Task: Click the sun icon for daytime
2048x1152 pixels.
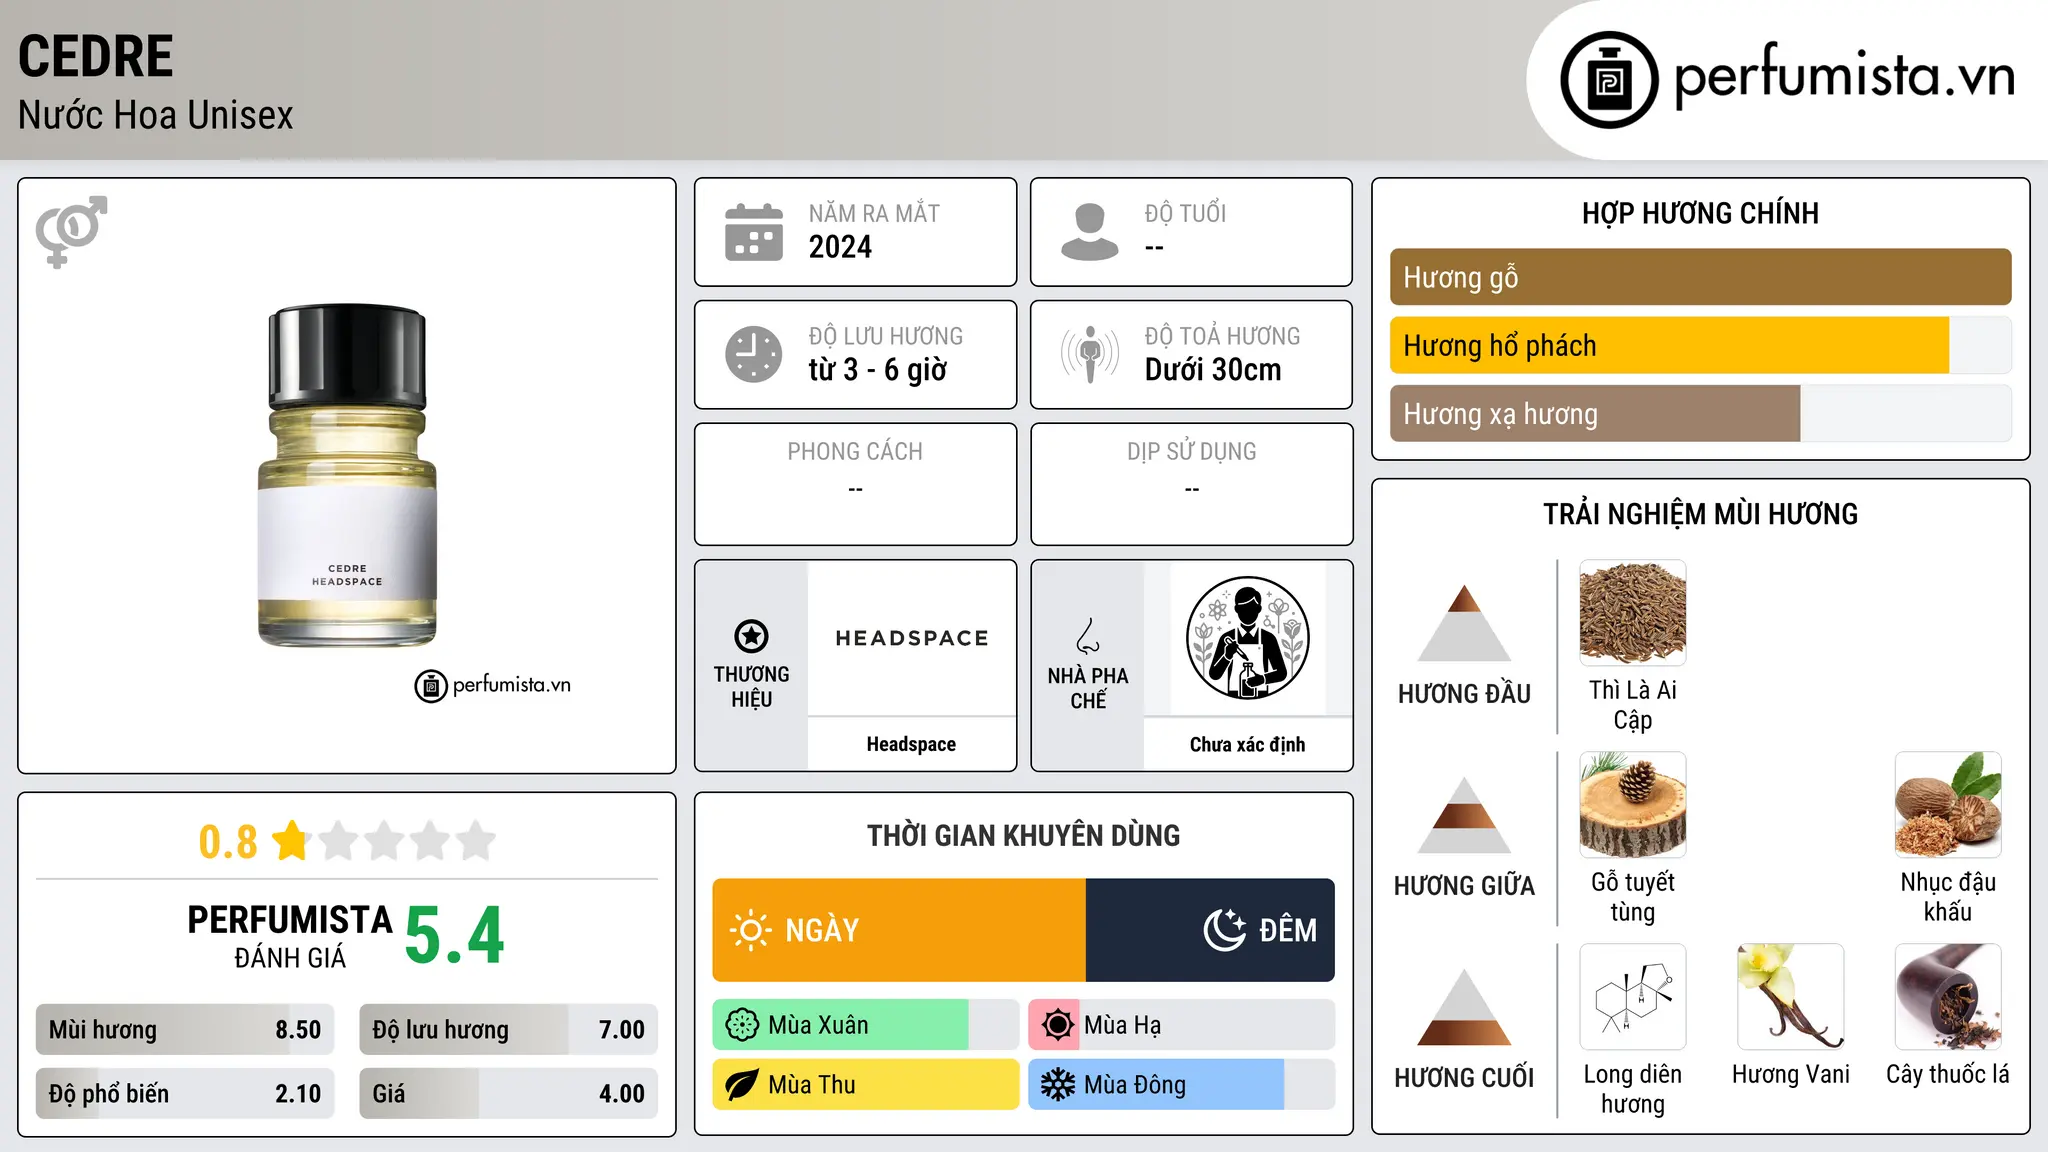Action: (751, 930)
